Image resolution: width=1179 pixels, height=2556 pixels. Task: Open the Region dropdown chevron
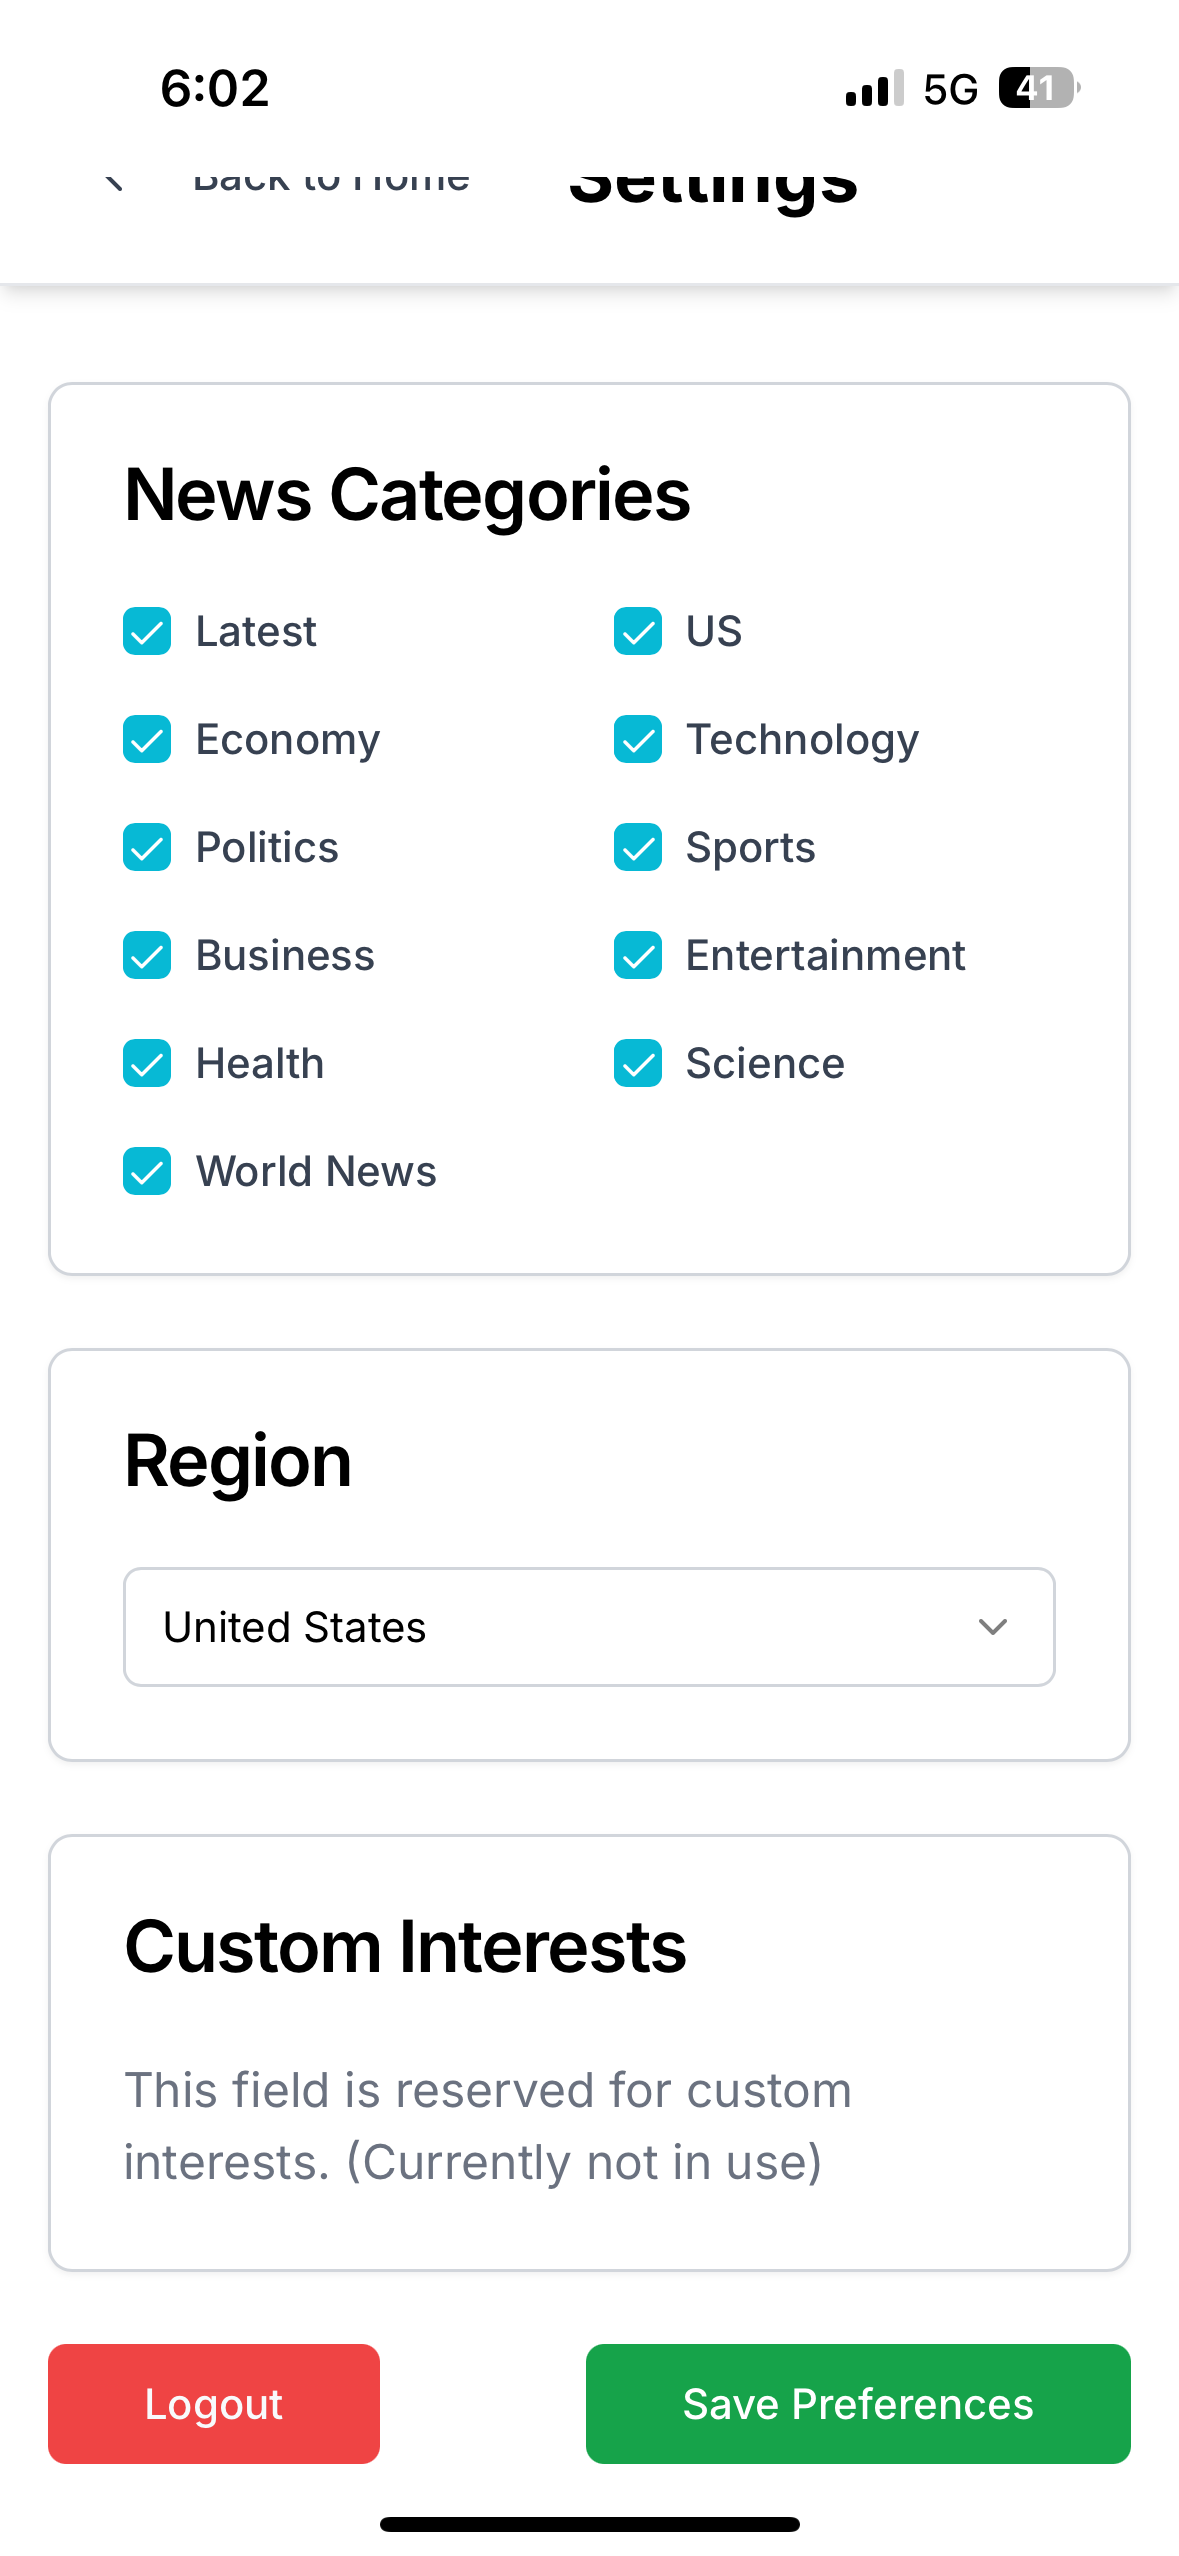point(992,1627)
